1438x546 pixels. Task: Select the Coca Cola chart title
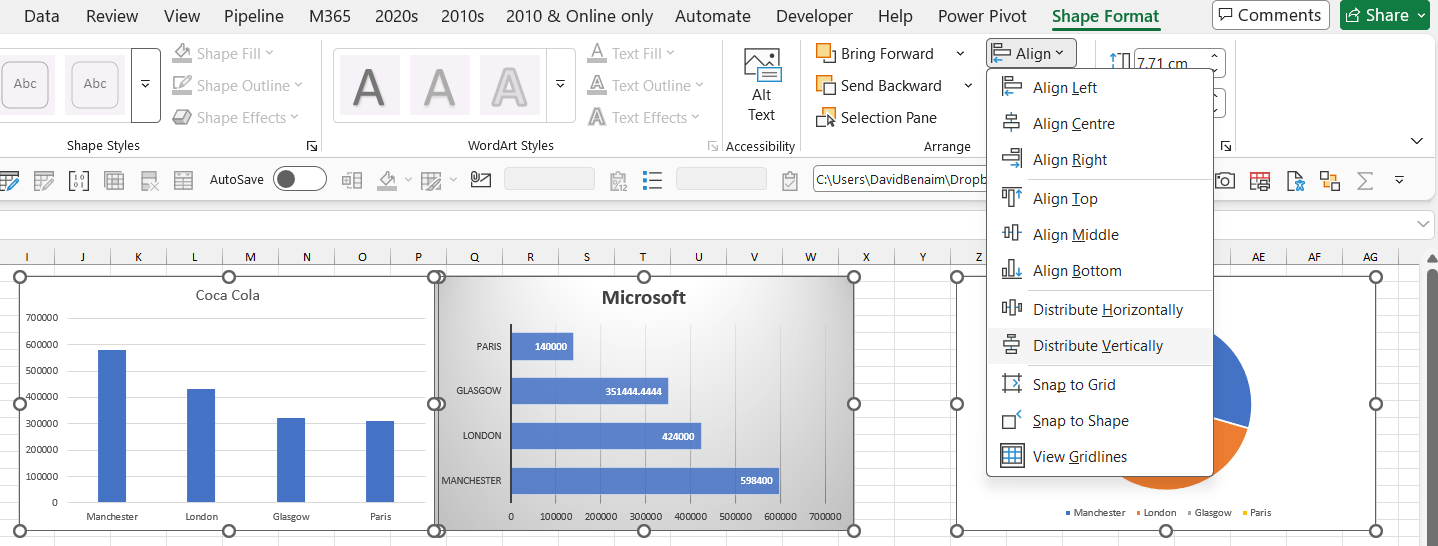coord(228,295)
